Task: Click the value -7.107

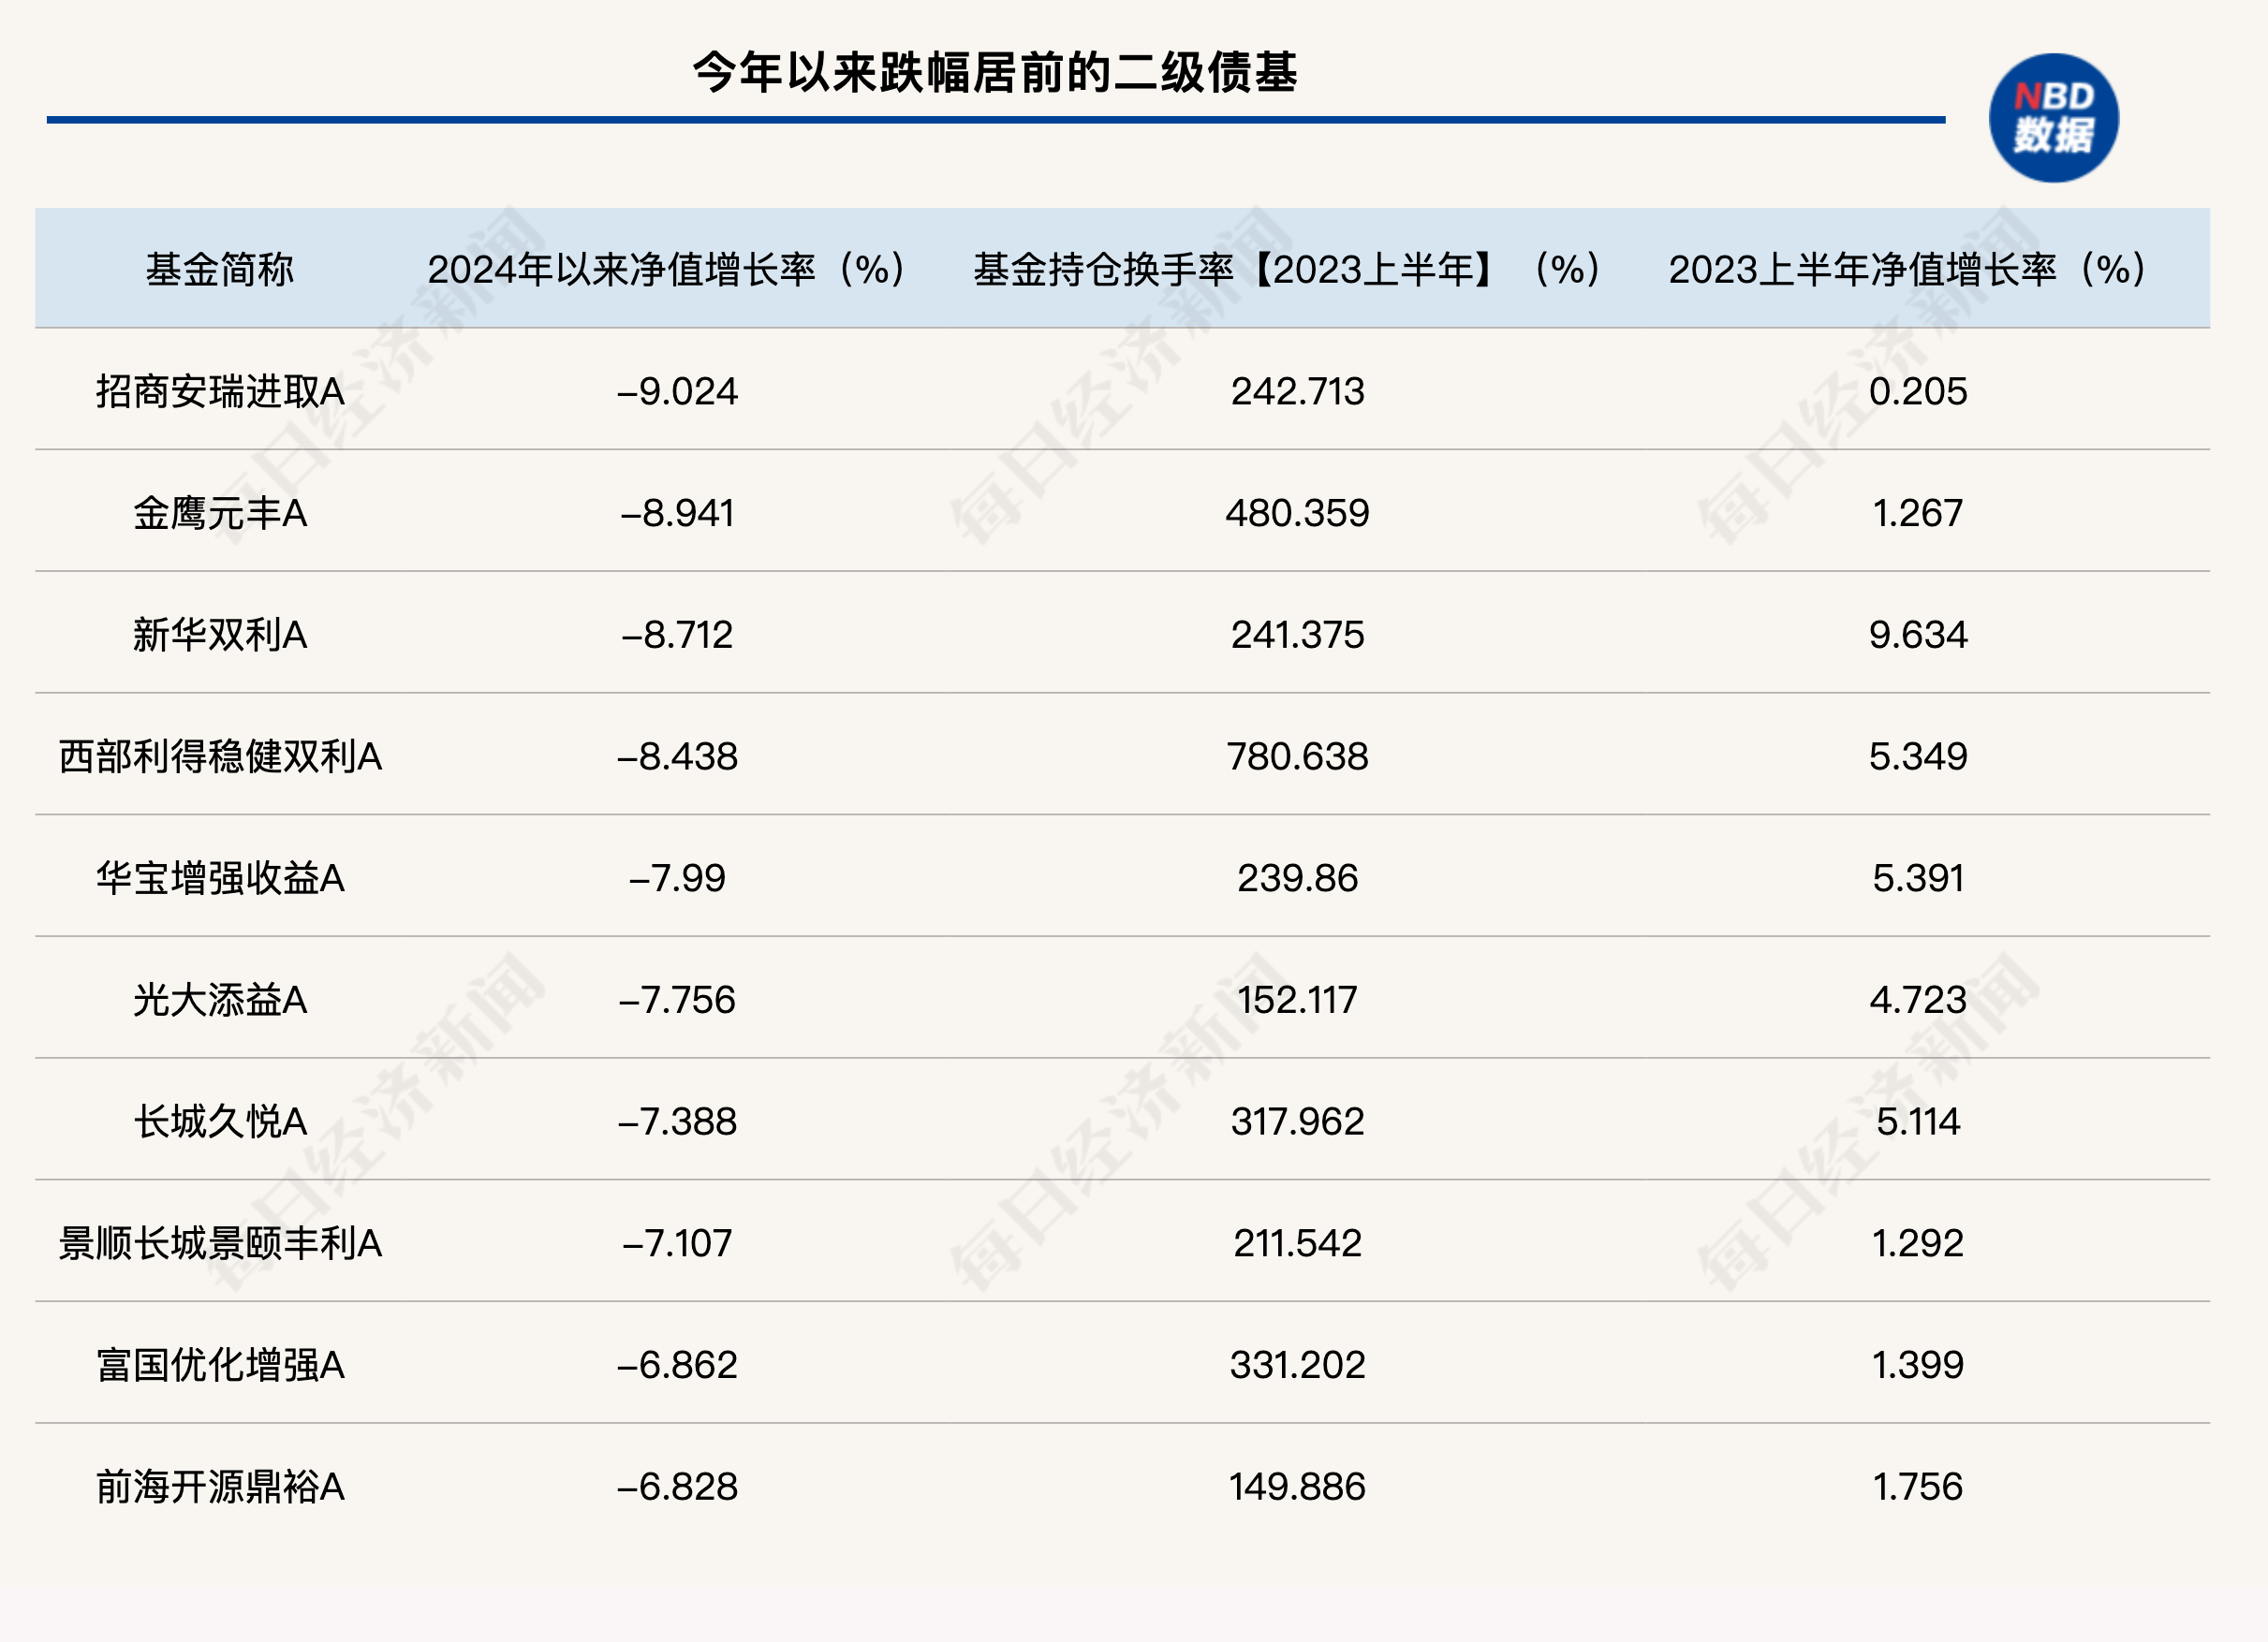Action: pos(677,1243)
